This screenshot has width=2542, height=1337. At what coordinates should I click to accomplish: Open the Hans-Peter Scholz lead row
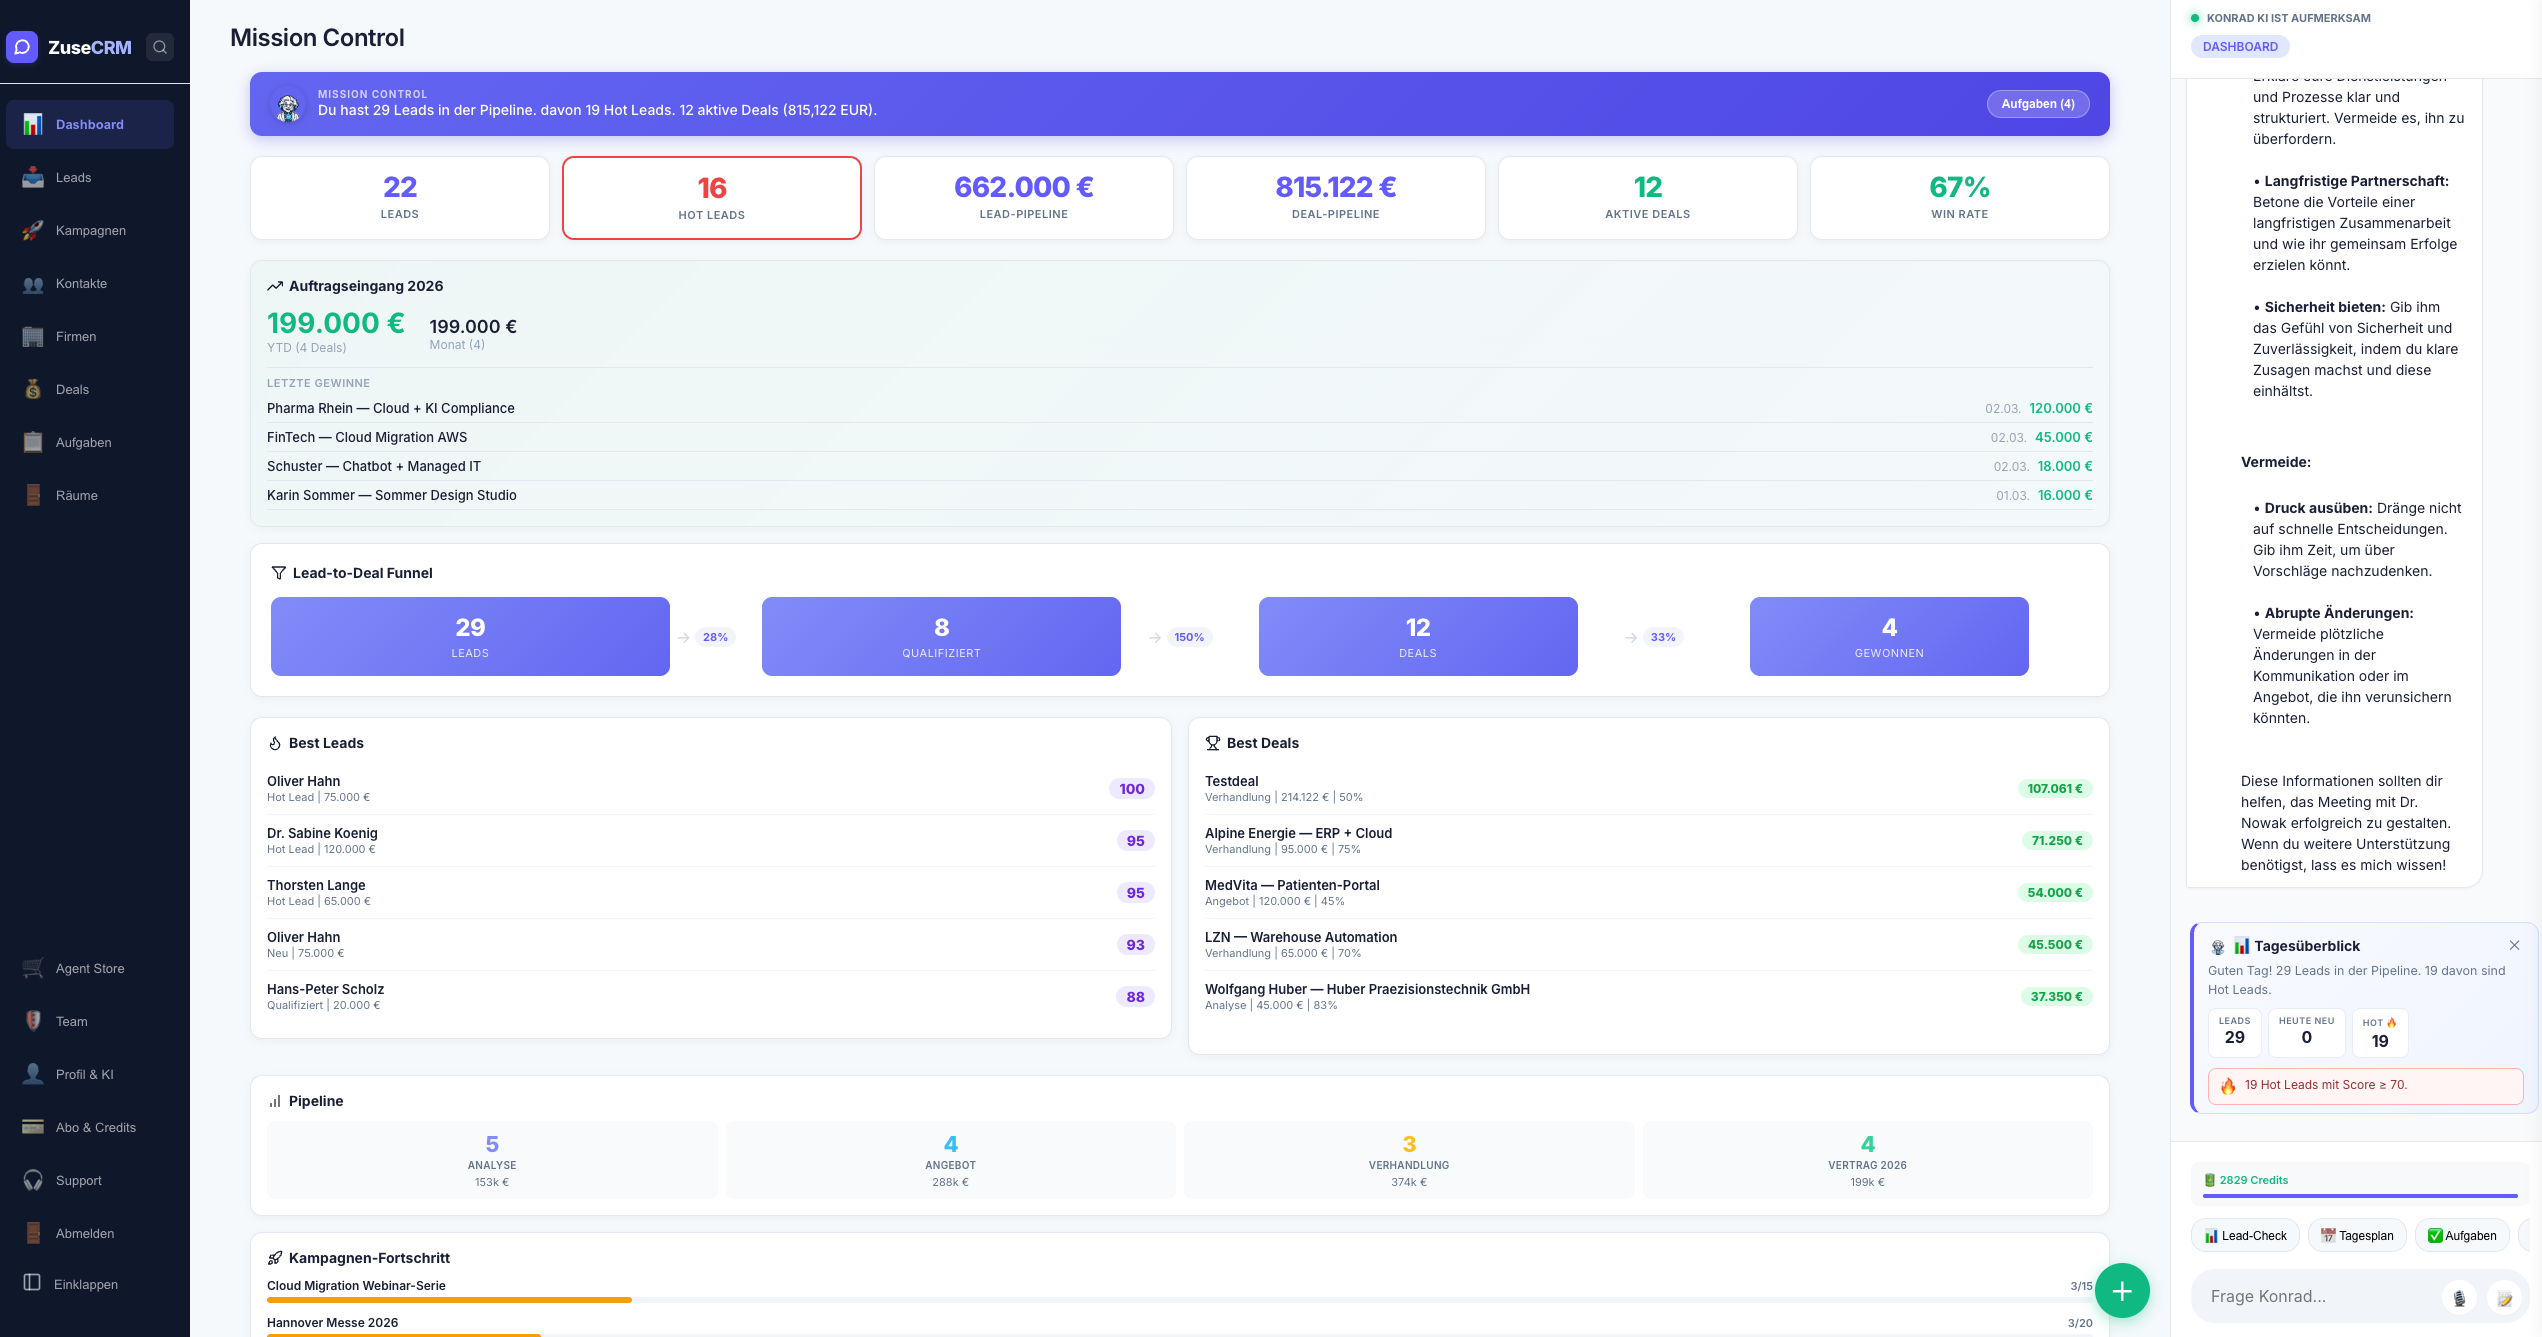[711, 996]
